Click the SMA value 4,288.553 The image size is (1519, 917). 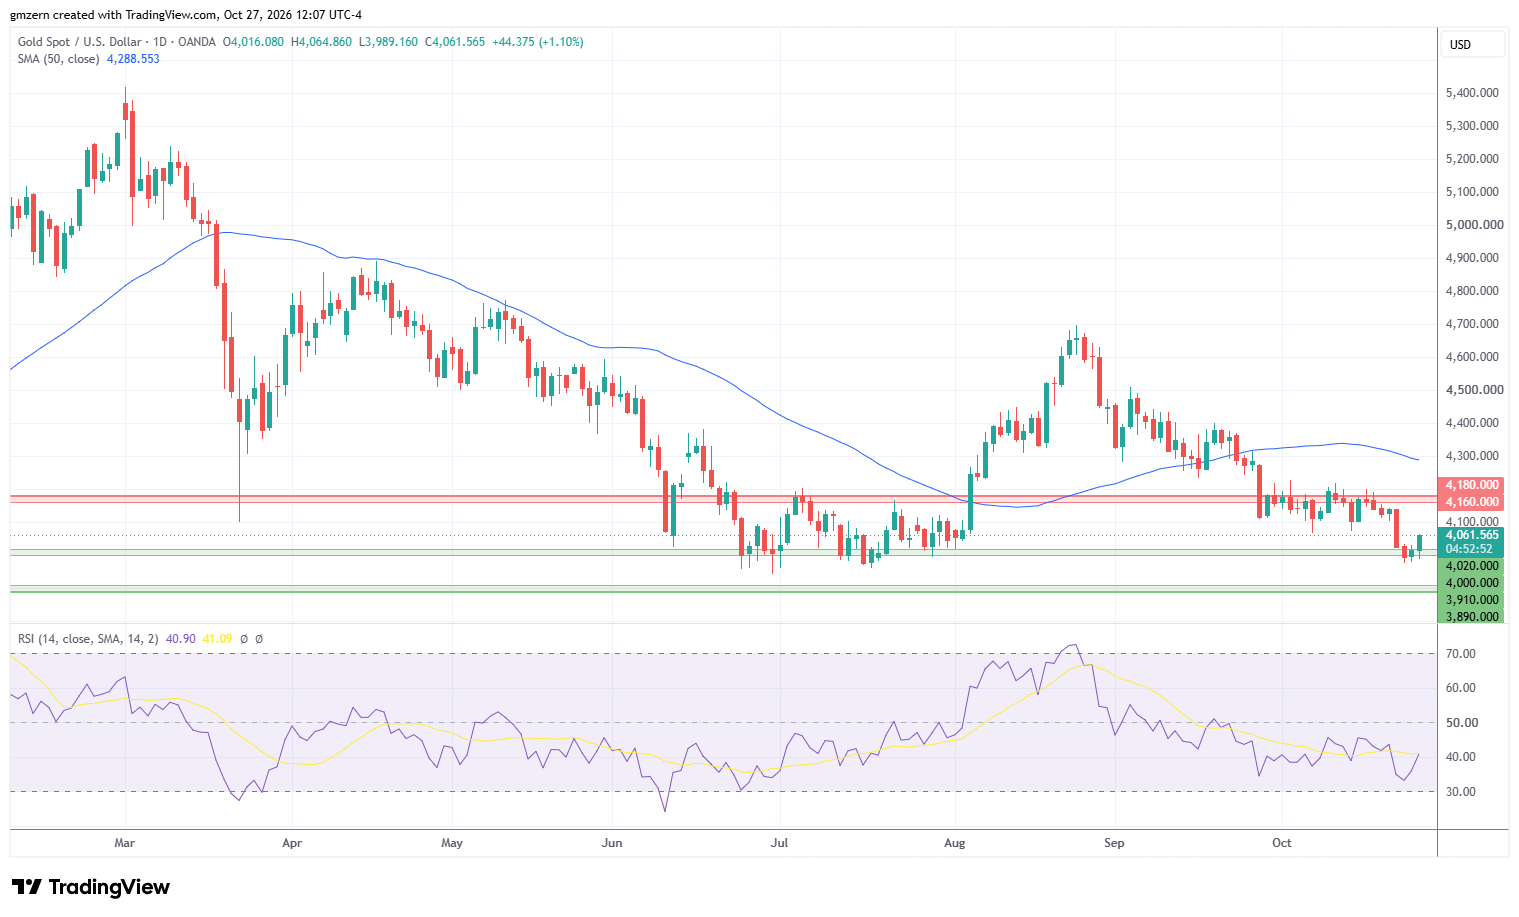pyautogui.click(x=133, y=59)
